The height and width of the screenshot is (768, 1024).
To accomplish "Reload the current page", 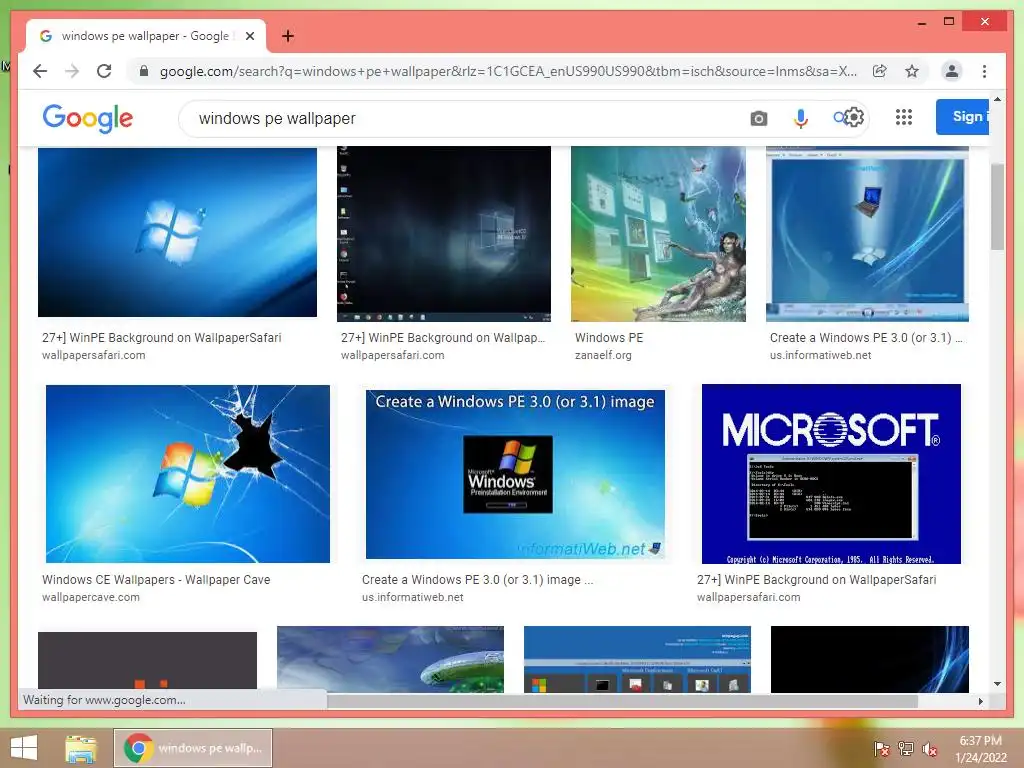I will pos(104,71).
